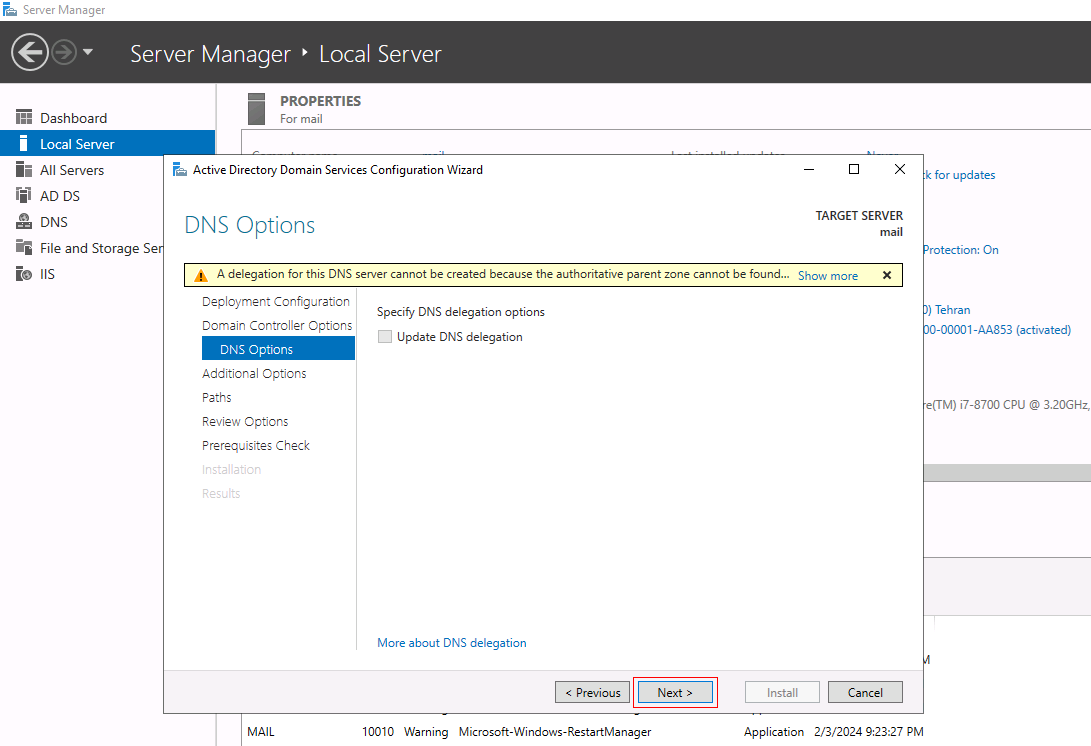Click the 2/3/2024 9:23:27 PM event timestamp
Image resolution: width=1091 pixels, height=746 pixels.
(x=869, y=731)
